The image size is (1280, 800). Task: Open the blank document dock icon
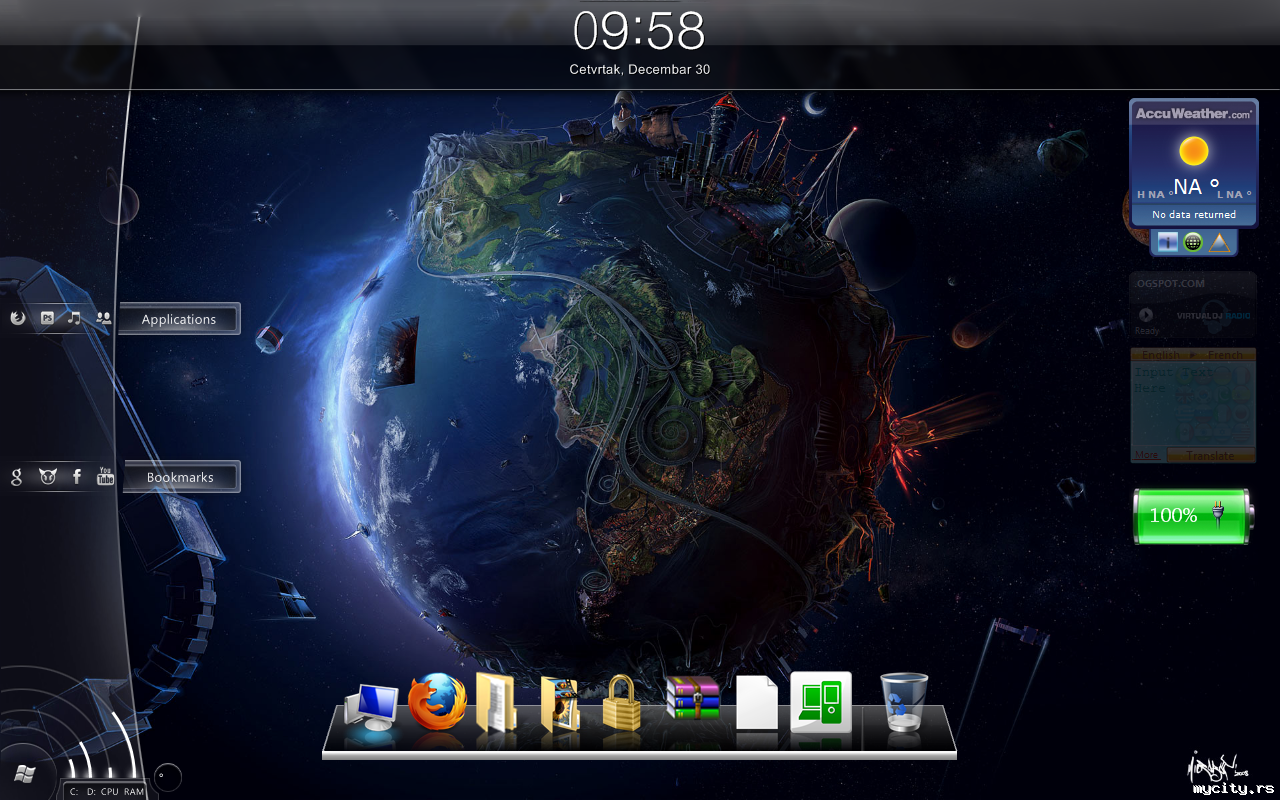(756, 702)
